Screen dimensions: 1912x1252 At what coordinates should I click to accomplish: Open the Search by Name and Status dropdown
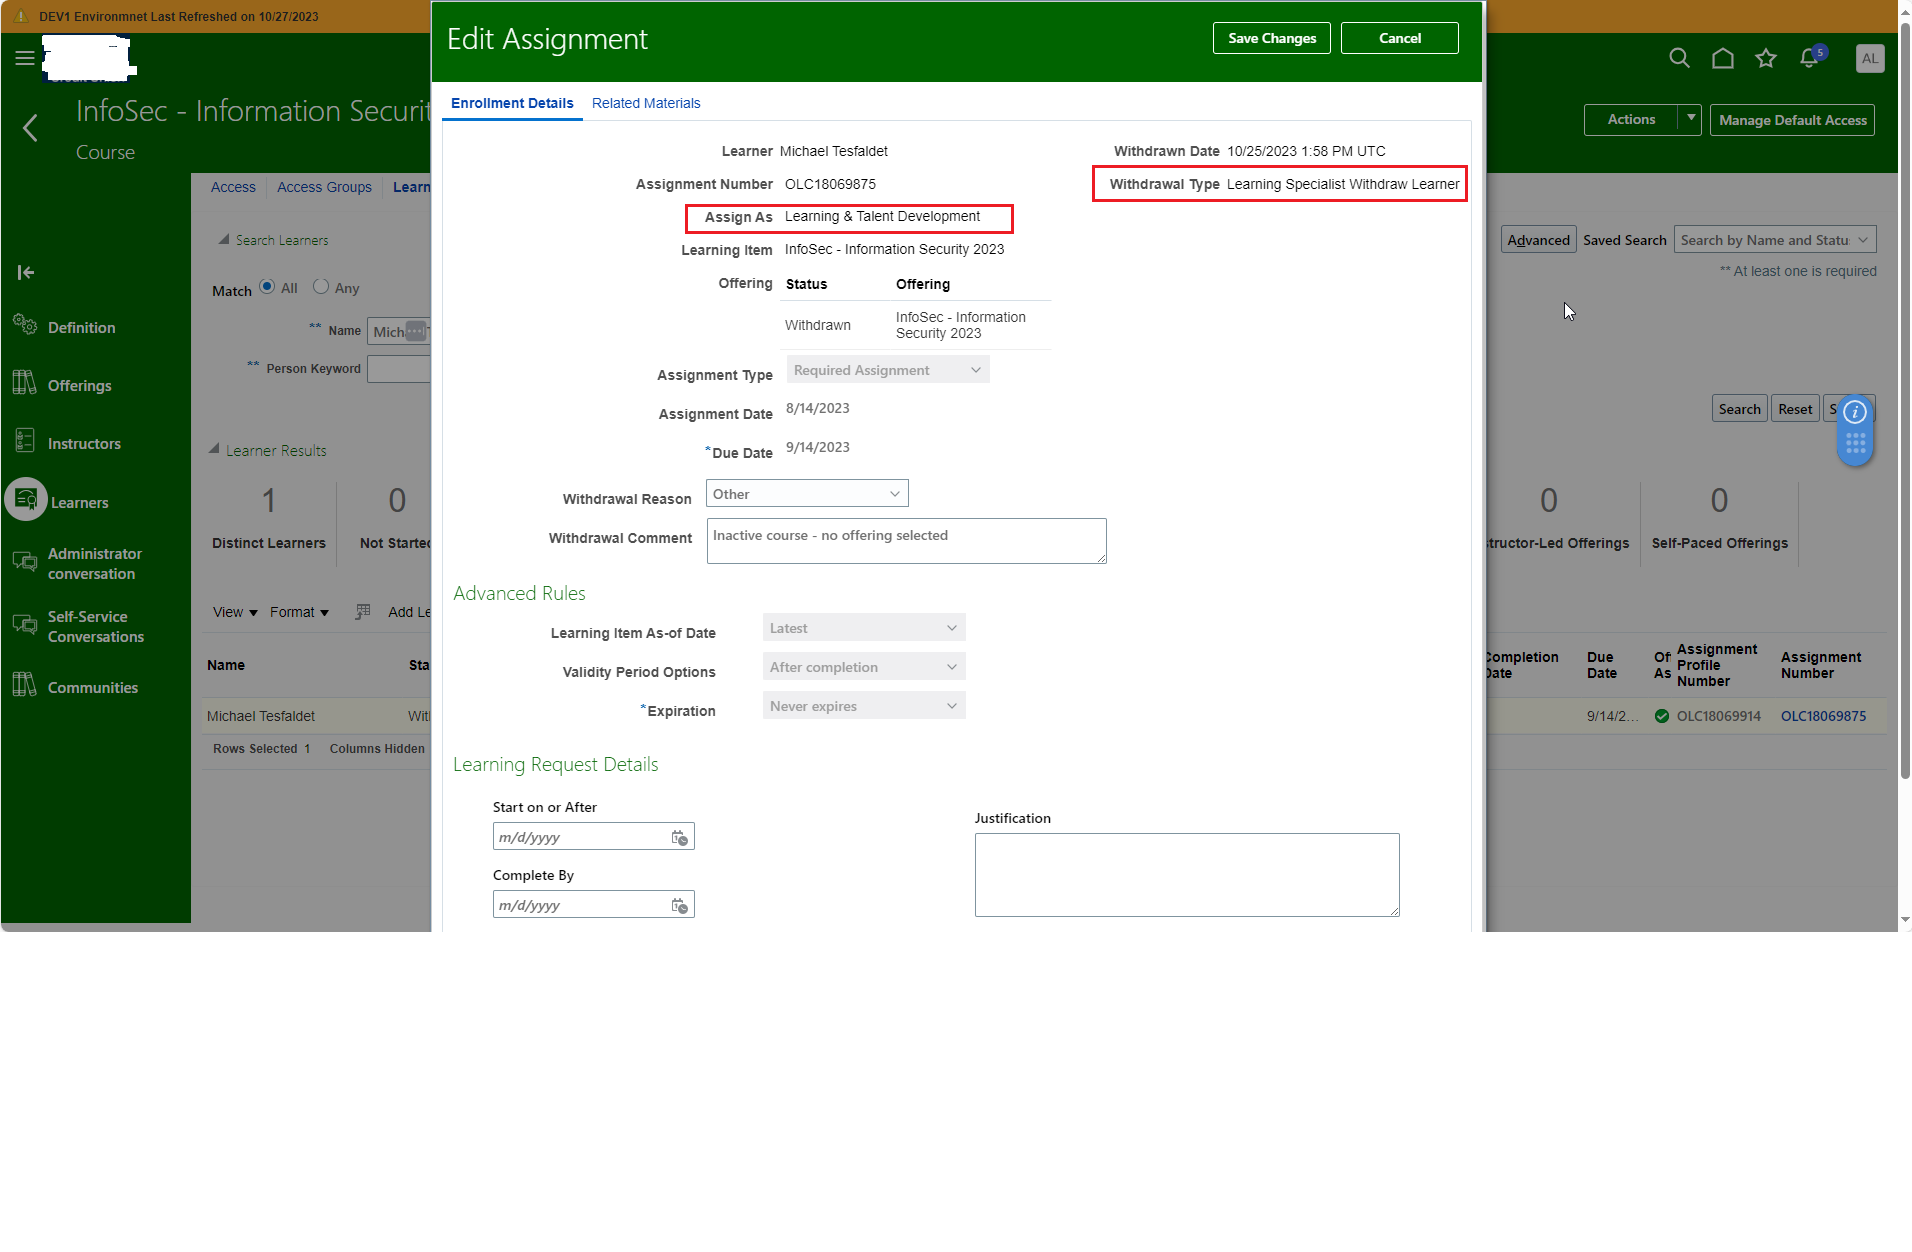pos(1774,239)
